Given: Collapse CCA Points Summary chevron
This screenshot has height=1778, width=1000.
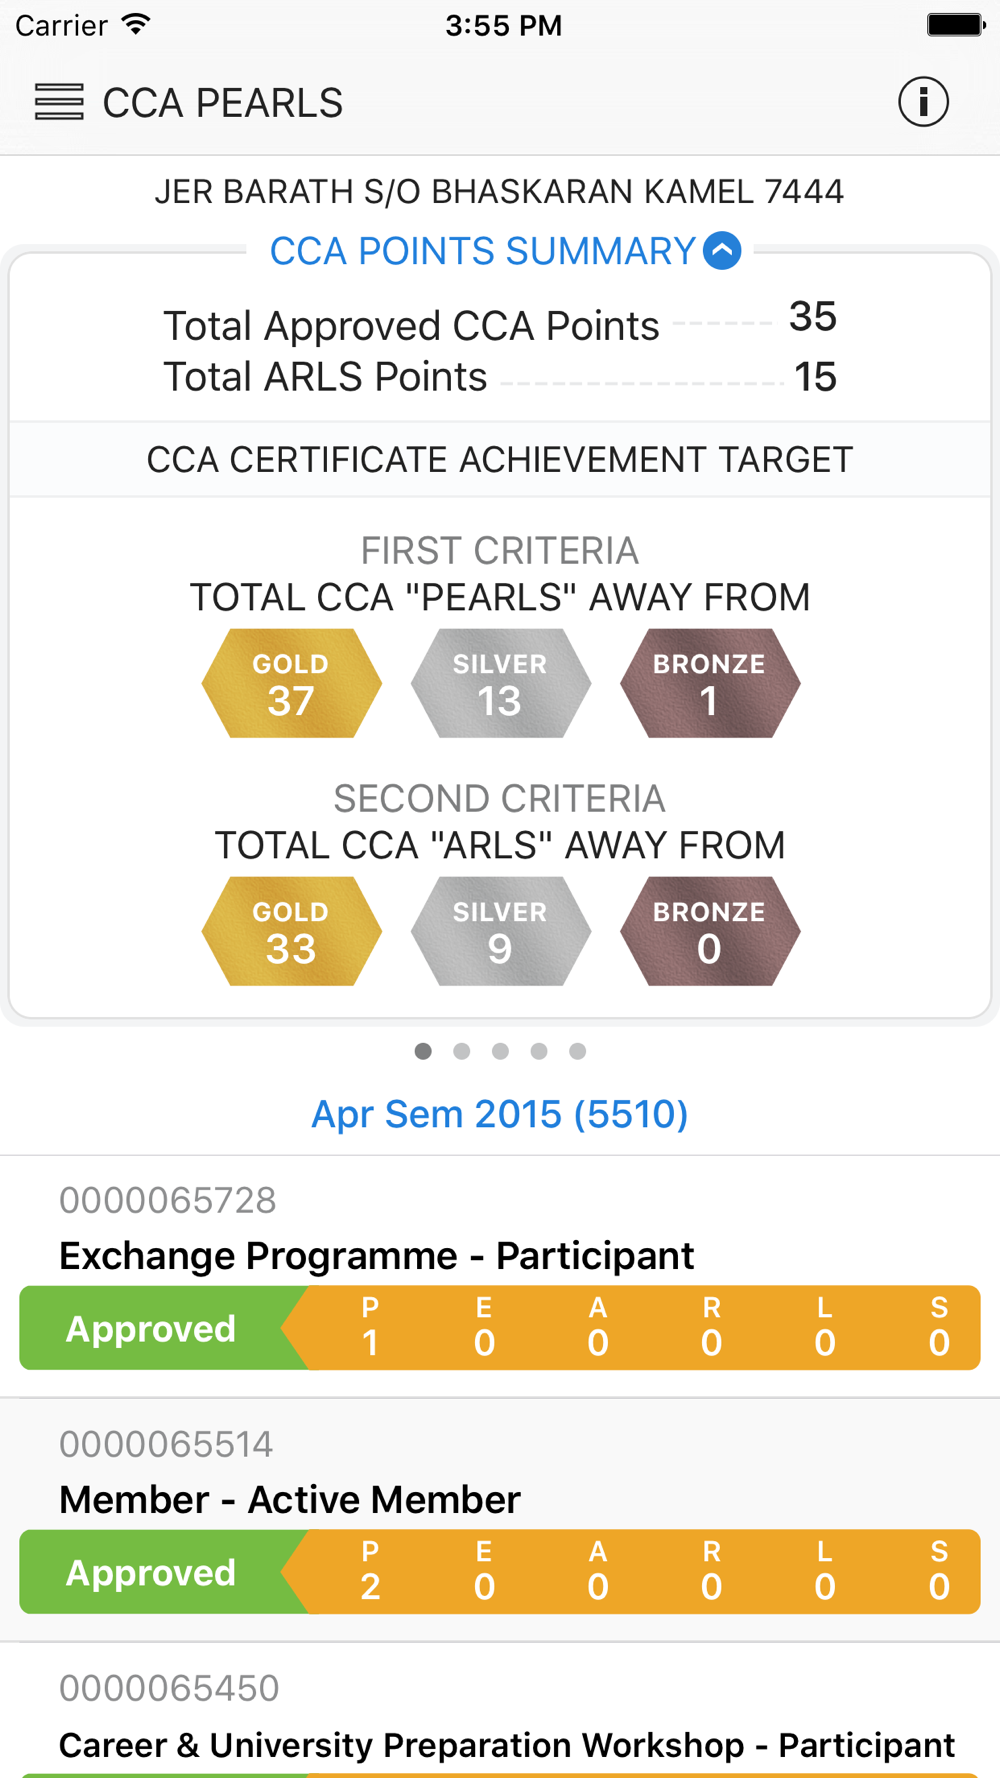Looking at the screenshot, I should tap(722, 250).
